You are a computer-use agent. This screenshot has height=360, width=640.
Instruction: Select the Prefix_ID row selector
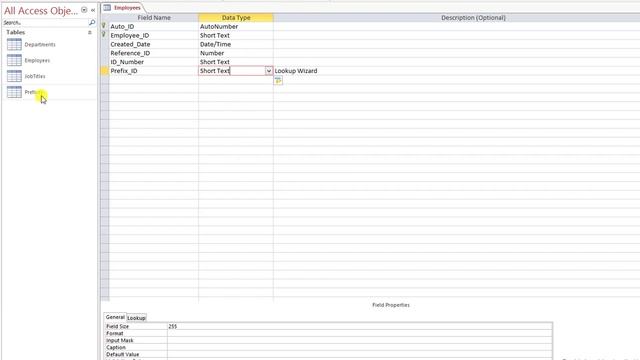point(104,71)
